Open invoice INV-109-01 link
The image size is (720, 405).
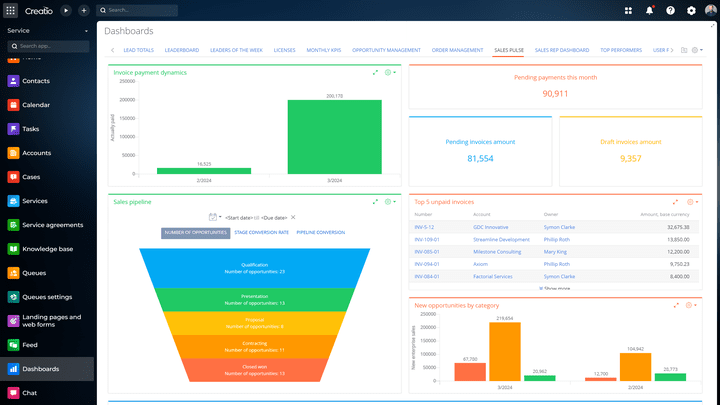coord(428,240)
